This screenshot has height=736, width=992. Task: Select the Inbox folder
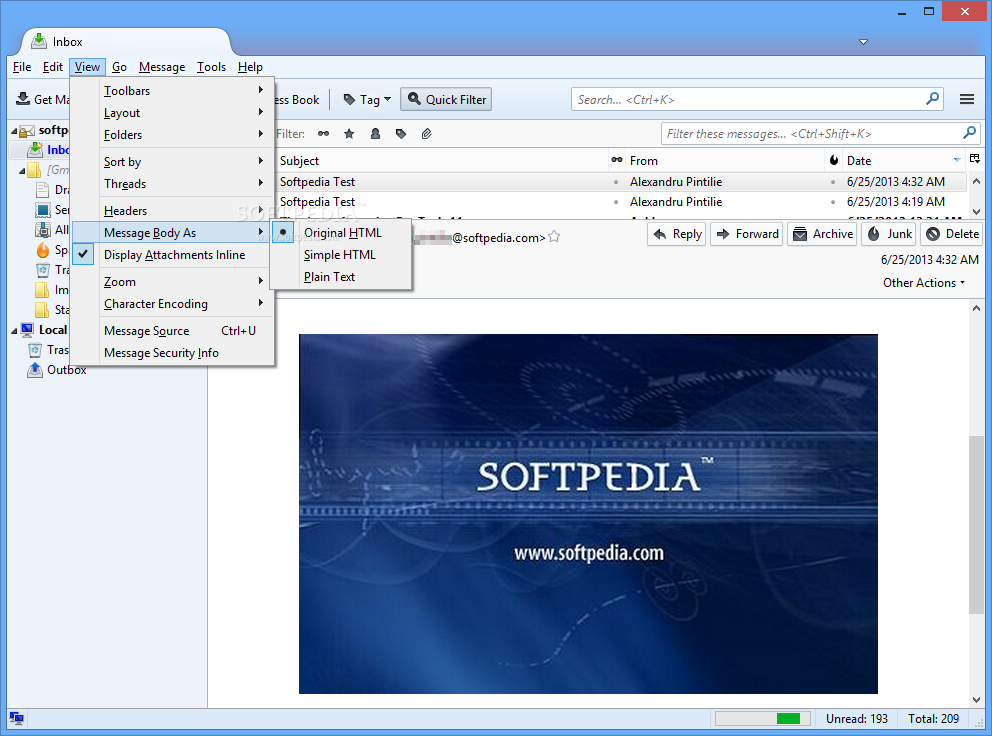[49, 150]
